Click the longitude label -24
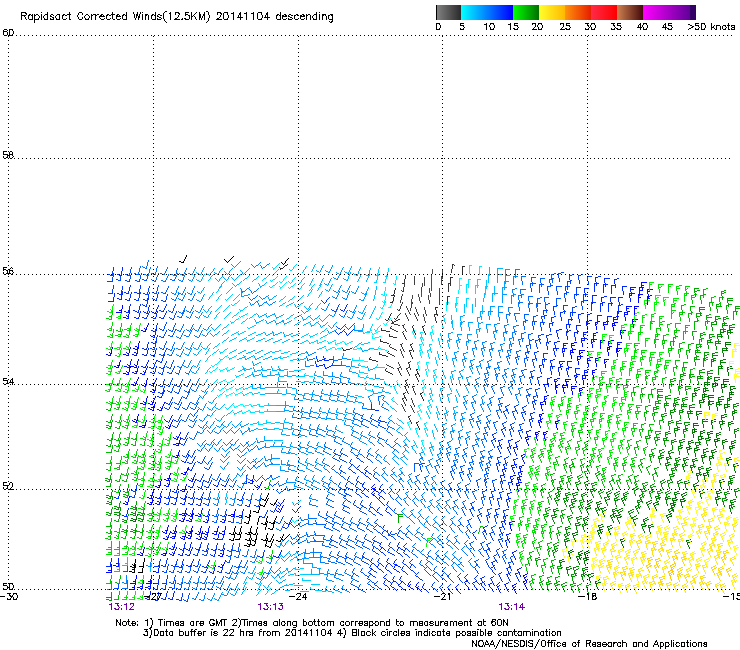This screenshot has height=650, width=740. pyautogui.click(x=298, y=597)
